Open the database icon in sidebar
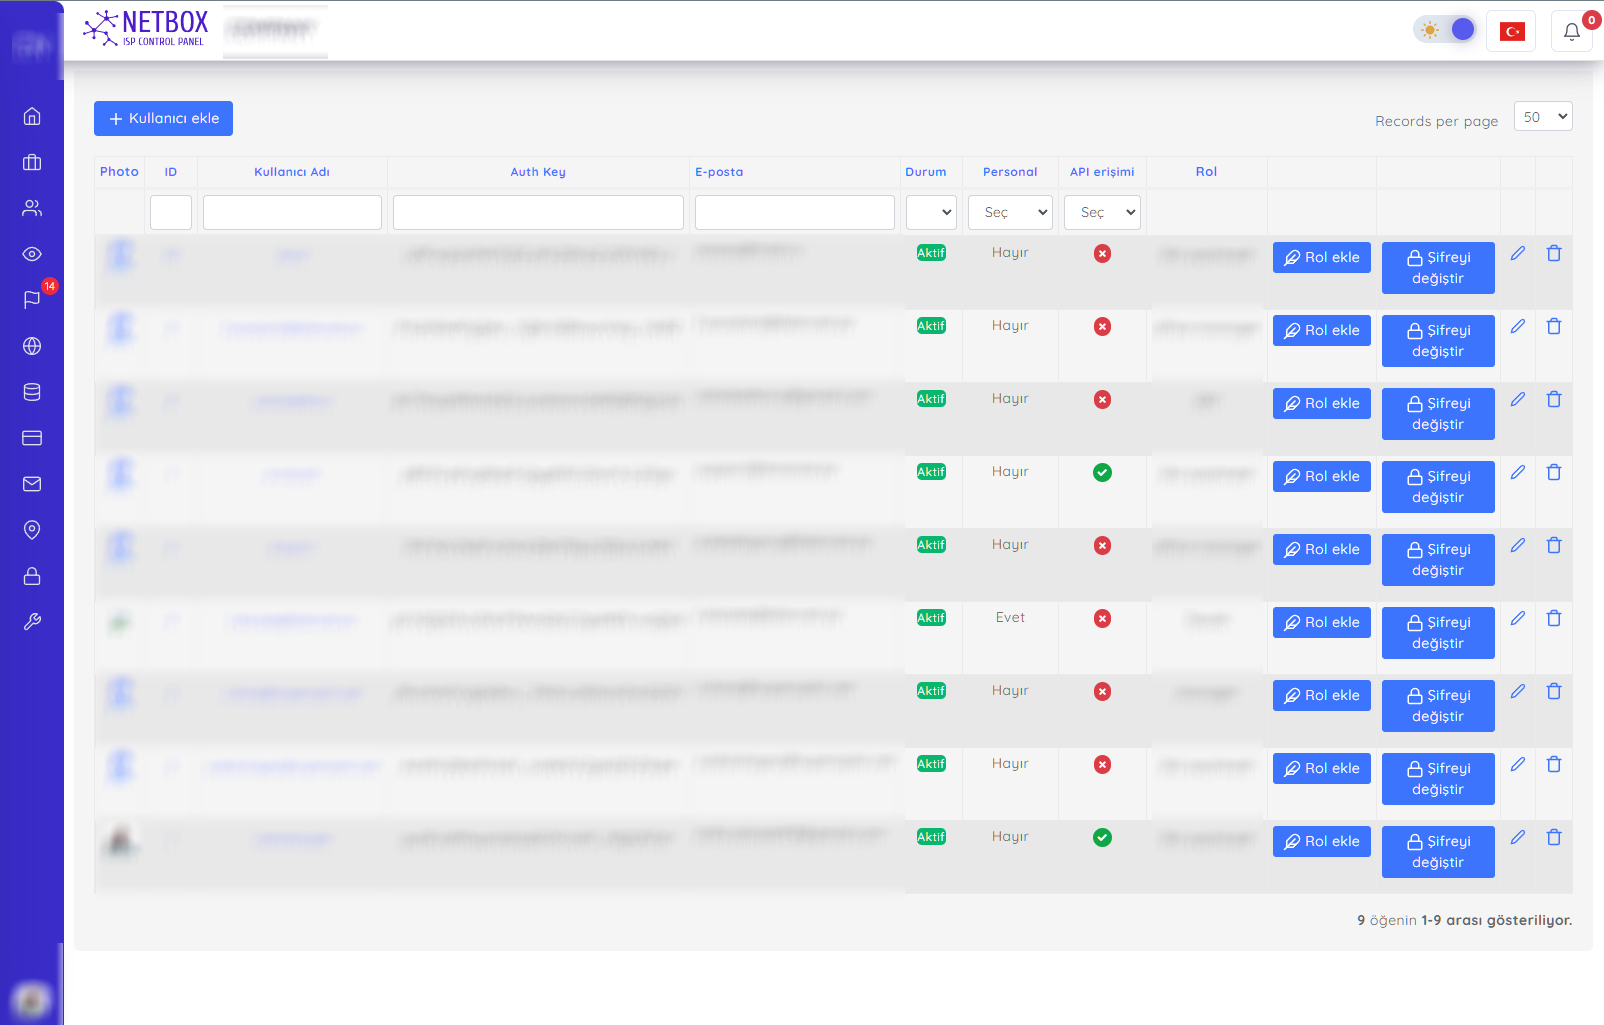This screenshot has height=1025, width=1604. 32,392
